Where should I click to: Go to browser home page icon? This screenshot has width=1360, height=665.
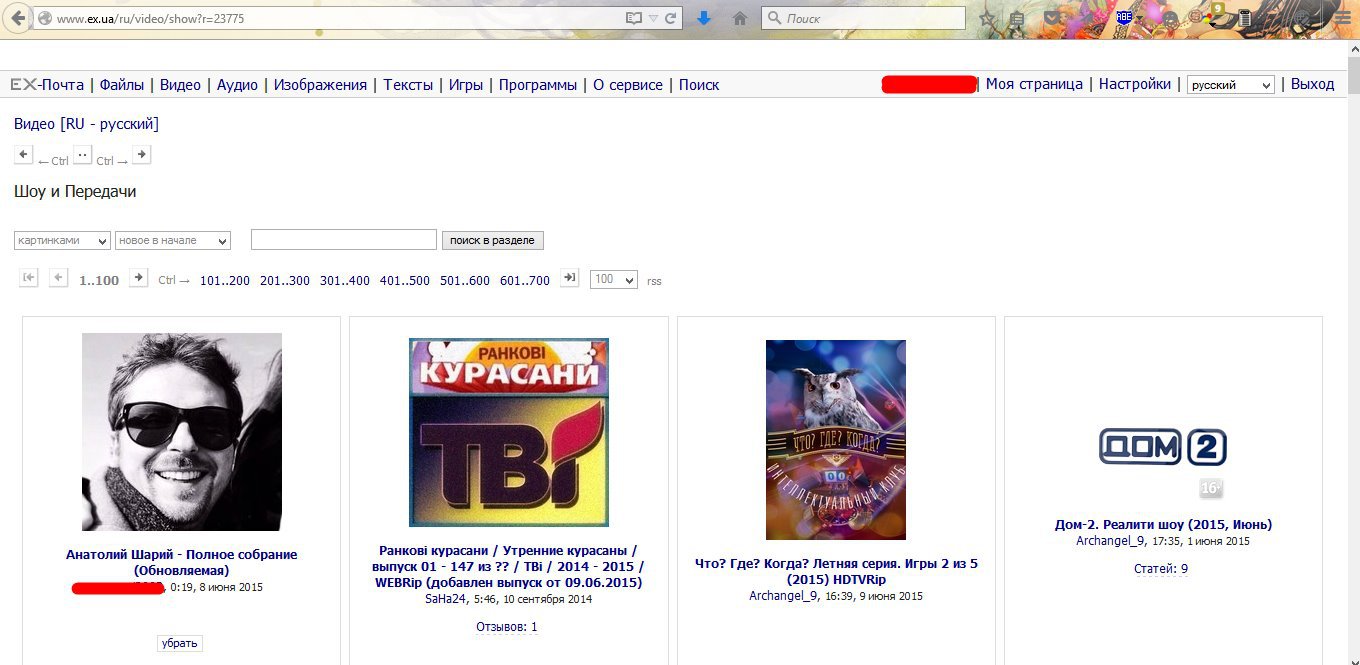tap(740, 18)
